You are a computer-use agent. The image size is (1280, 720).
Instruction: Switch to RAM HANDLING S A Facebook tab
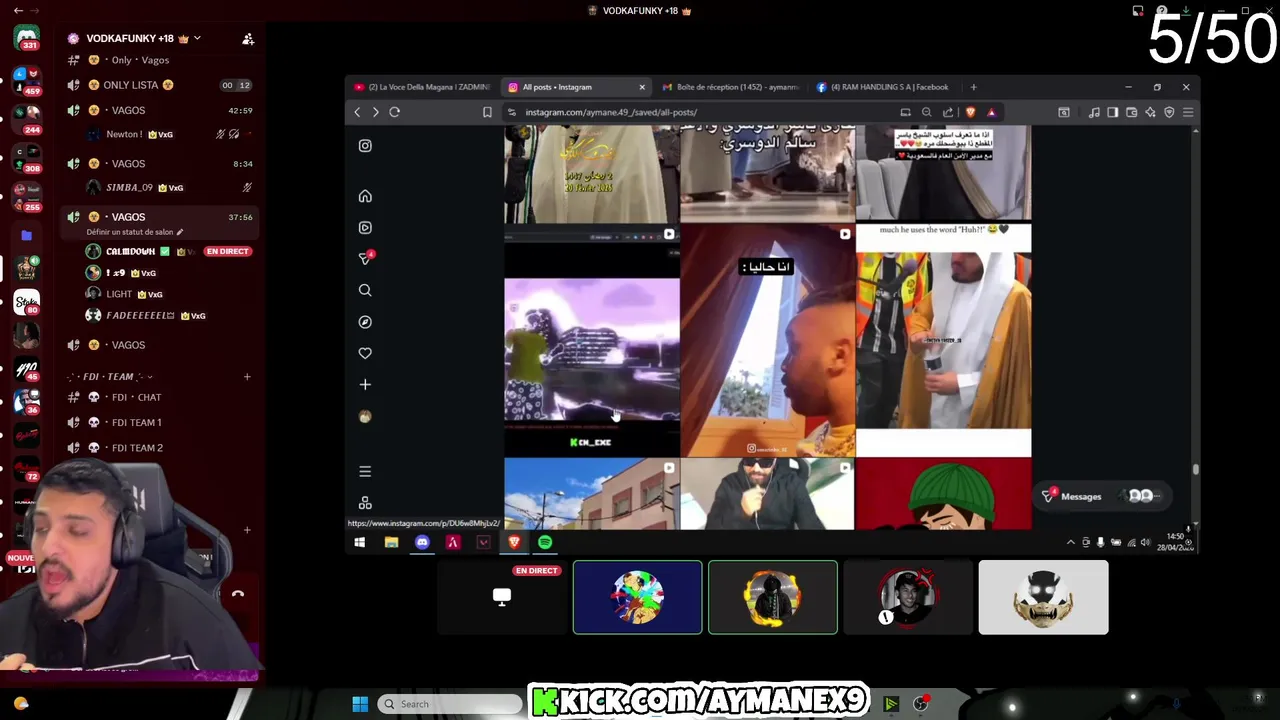tap(884, 87)
